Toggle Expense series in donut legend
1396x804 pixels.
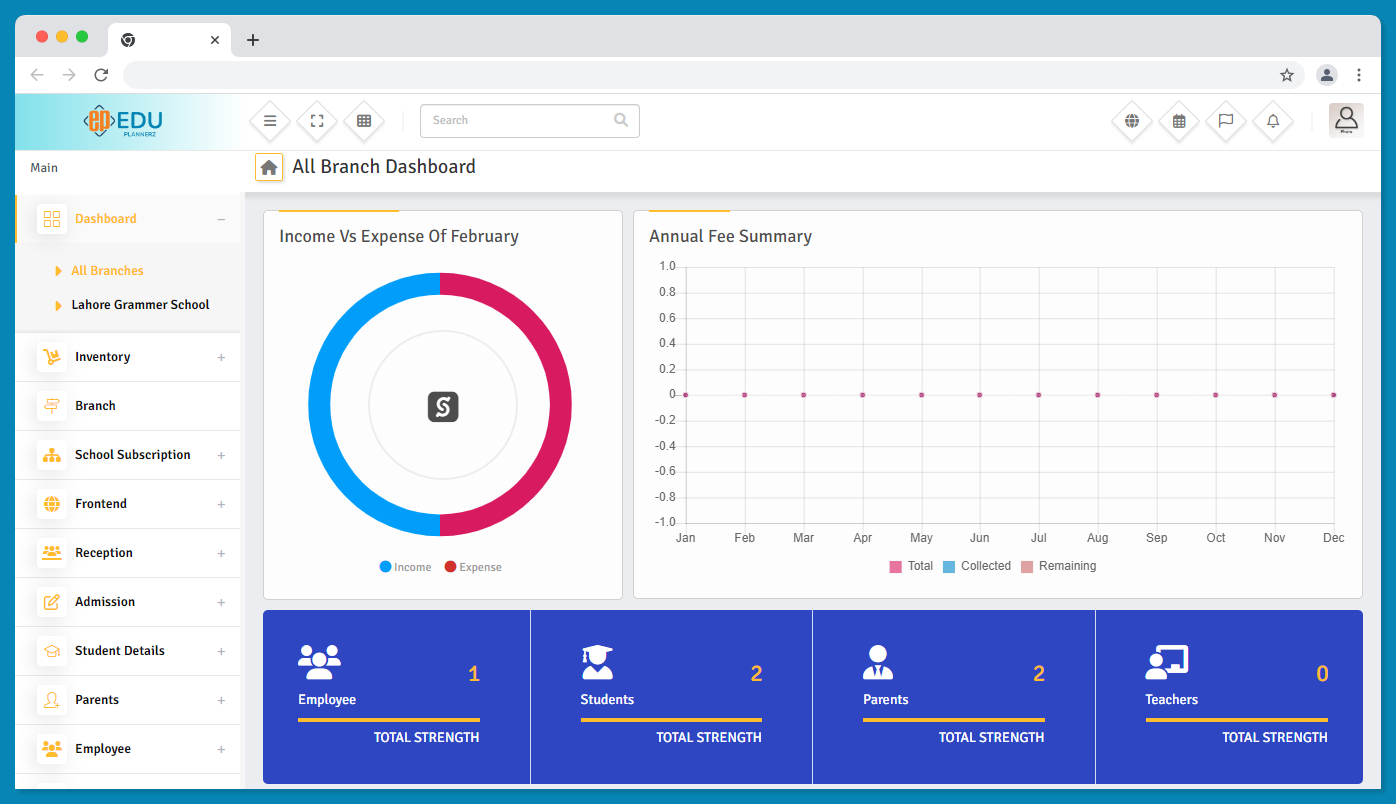(x=473, y=567)
